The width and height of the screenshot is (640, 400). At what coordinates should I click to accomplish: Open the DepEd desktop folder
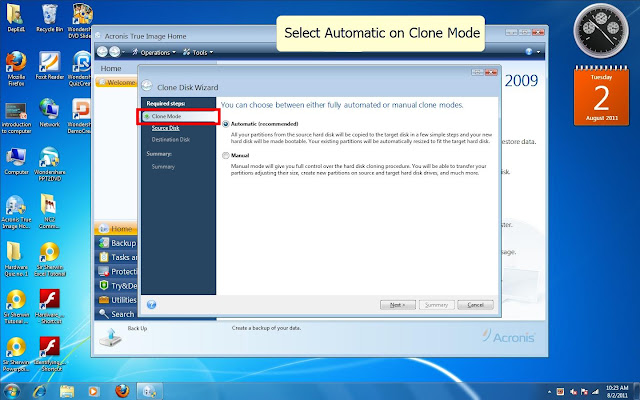(x=16, y=18)
